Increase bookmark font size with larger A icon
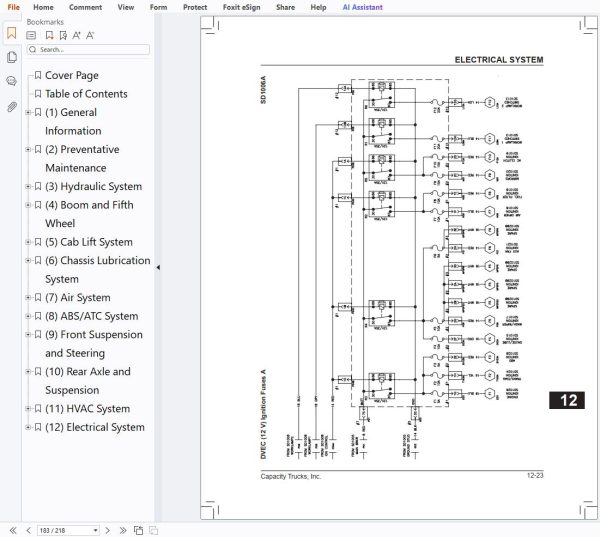 pyautogui.click(x=77, y=35)
